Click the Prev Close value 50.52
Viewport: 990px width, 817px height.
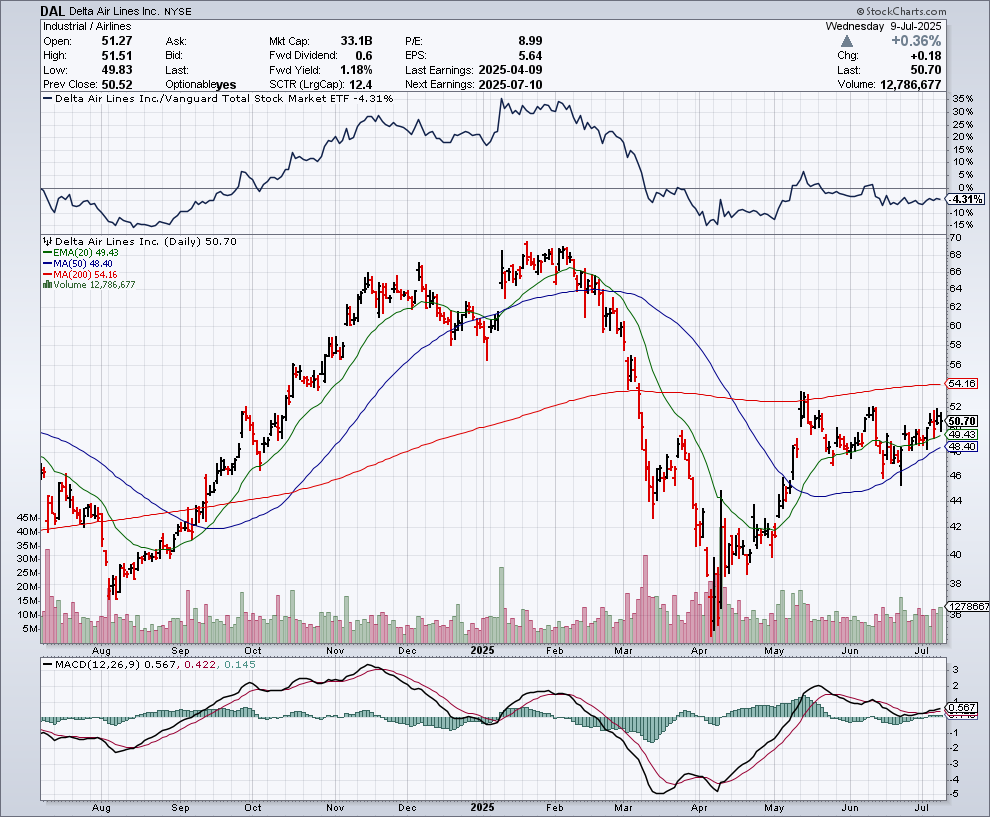point(117,85)
